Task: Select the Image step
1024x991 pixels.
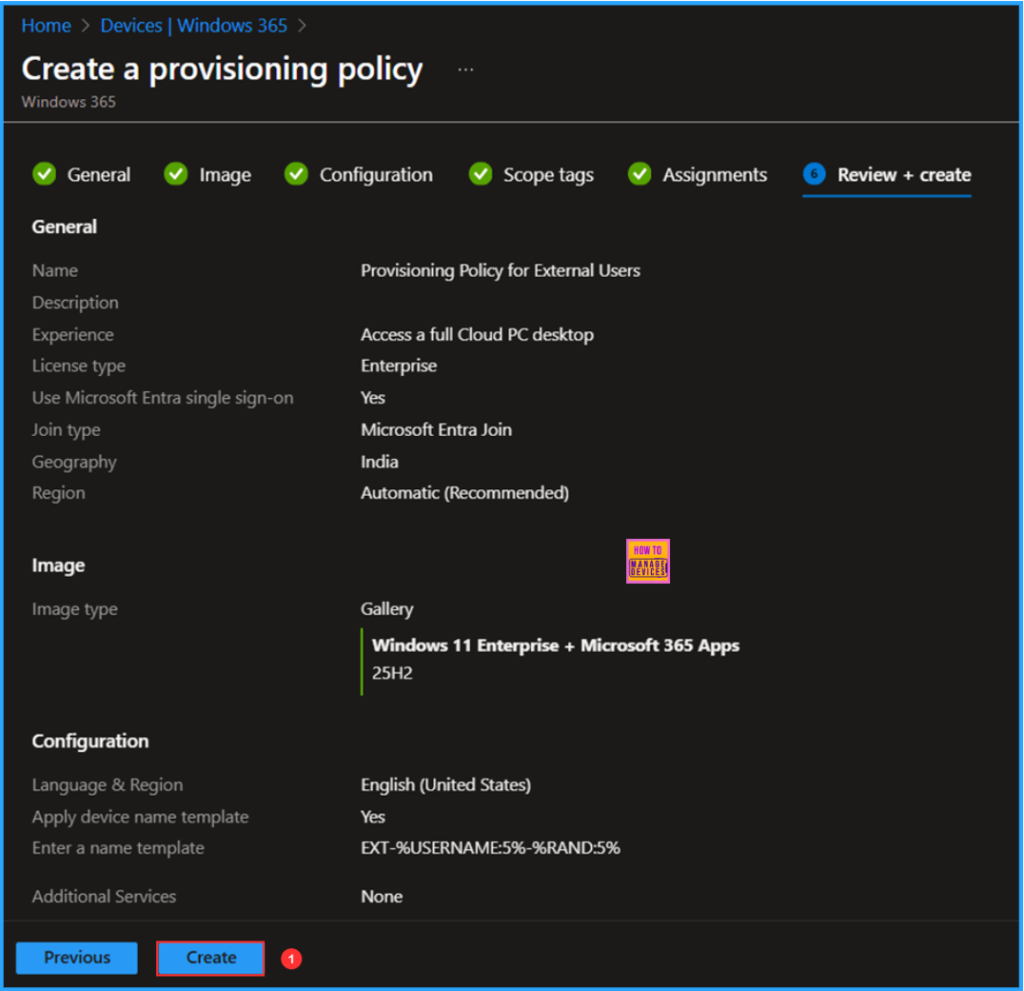Action: pos(224,174)
